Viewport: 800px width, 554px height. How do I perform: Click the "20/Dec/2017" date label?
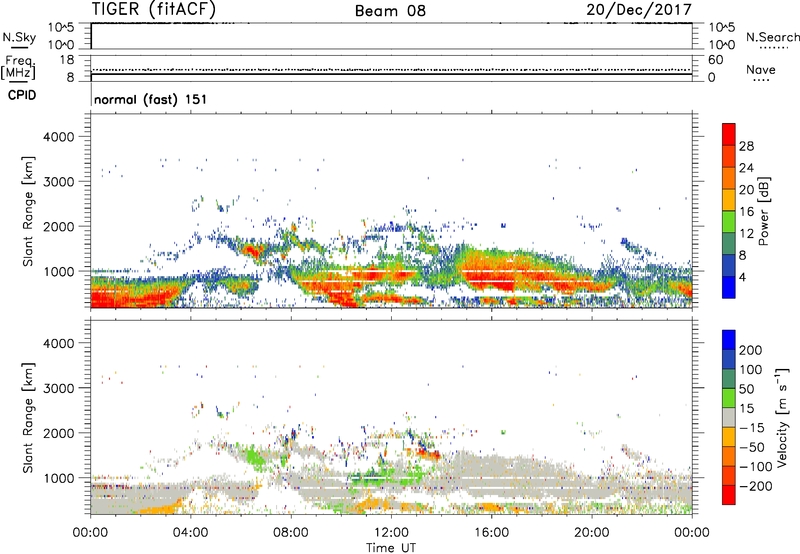point(639,9)
